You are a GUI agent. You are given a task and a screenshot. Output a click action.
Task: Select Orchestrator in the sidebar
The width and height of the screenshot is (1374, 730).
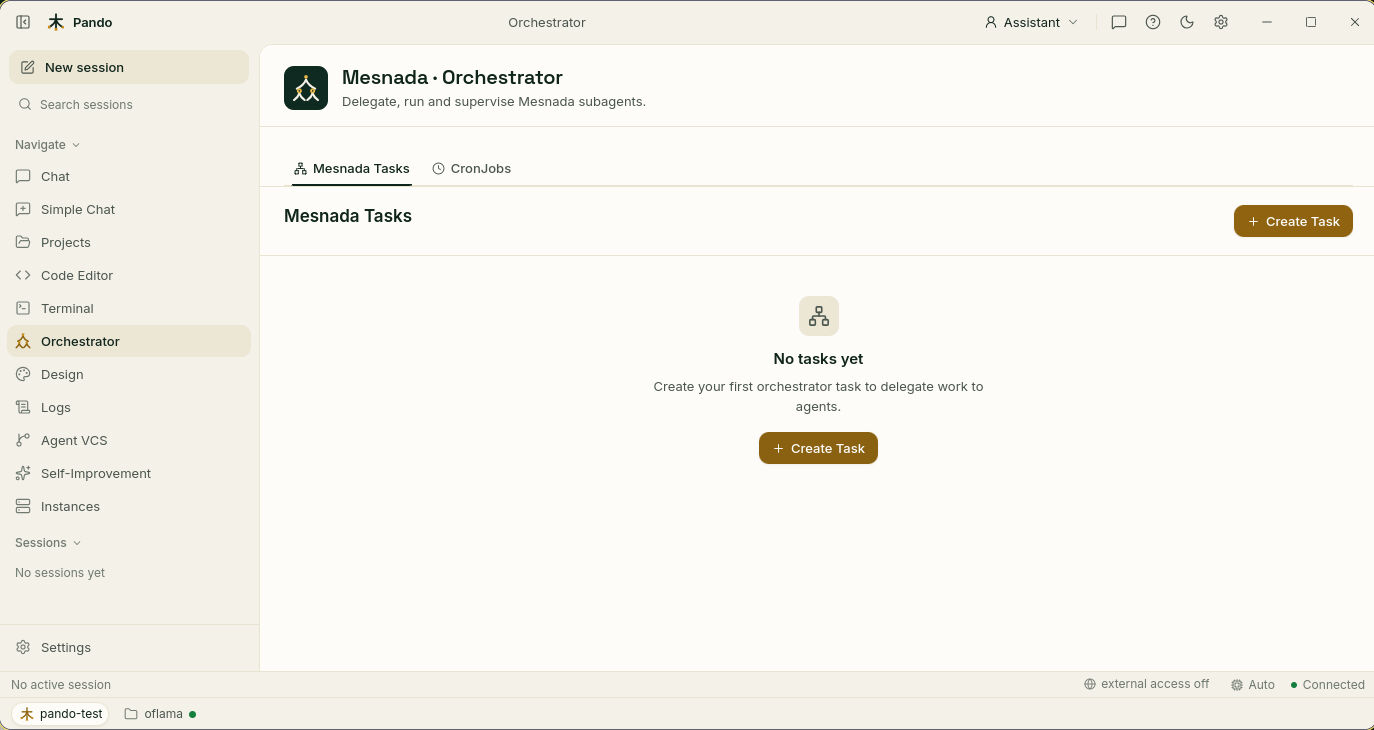tap(129, 341)
